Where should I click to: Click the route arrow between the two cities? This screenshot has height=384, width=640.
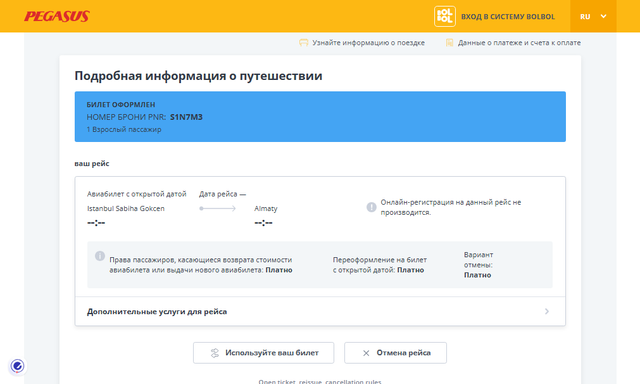tap(218, 209)
